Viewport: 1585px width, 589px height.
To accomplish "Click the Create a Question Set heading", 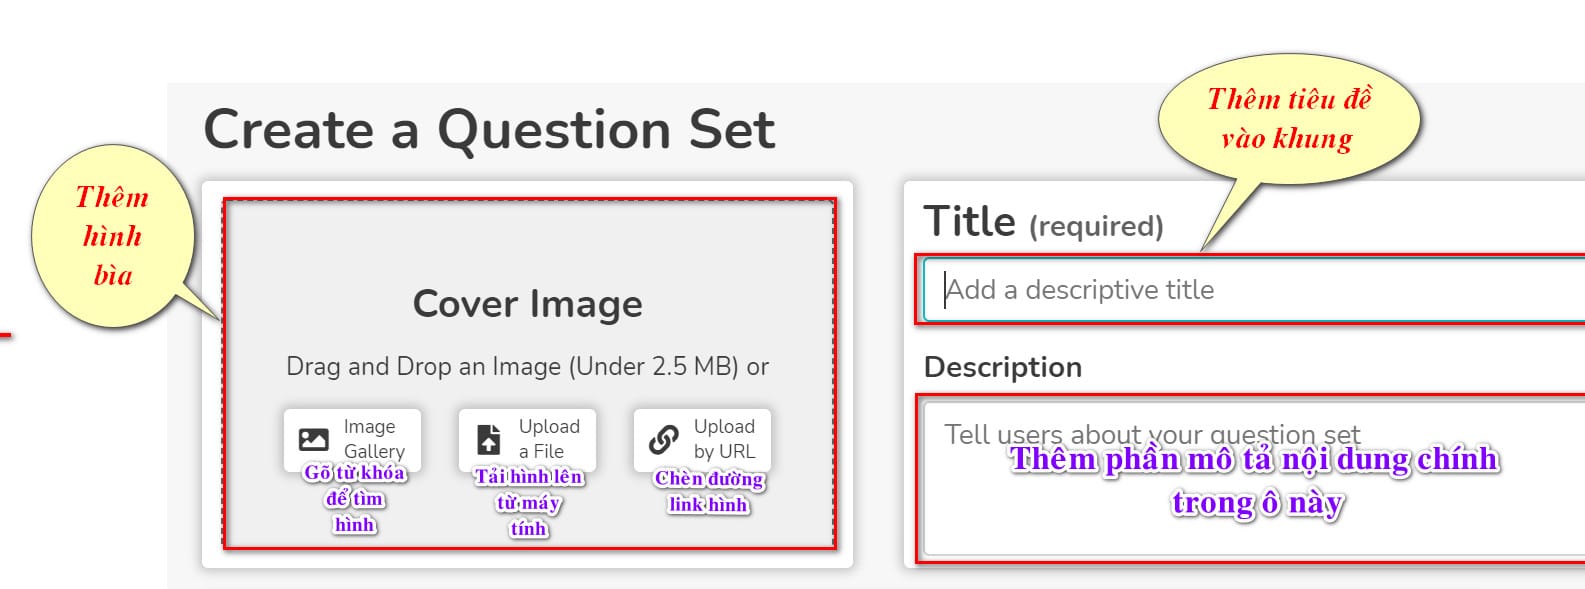I will [489, 130].
